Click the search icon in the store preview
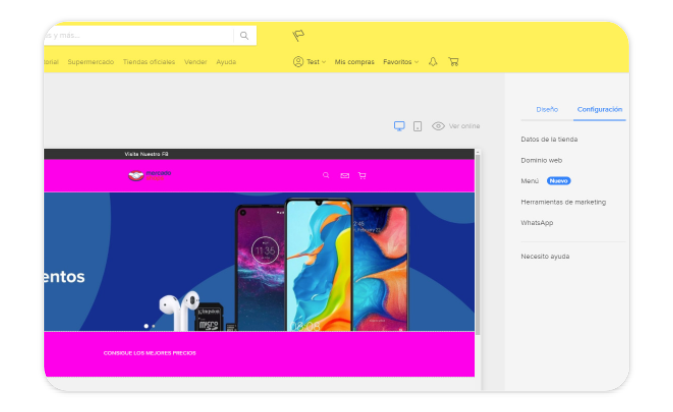Viewport: 673px width, 412px height. click(x=326, y=175)
